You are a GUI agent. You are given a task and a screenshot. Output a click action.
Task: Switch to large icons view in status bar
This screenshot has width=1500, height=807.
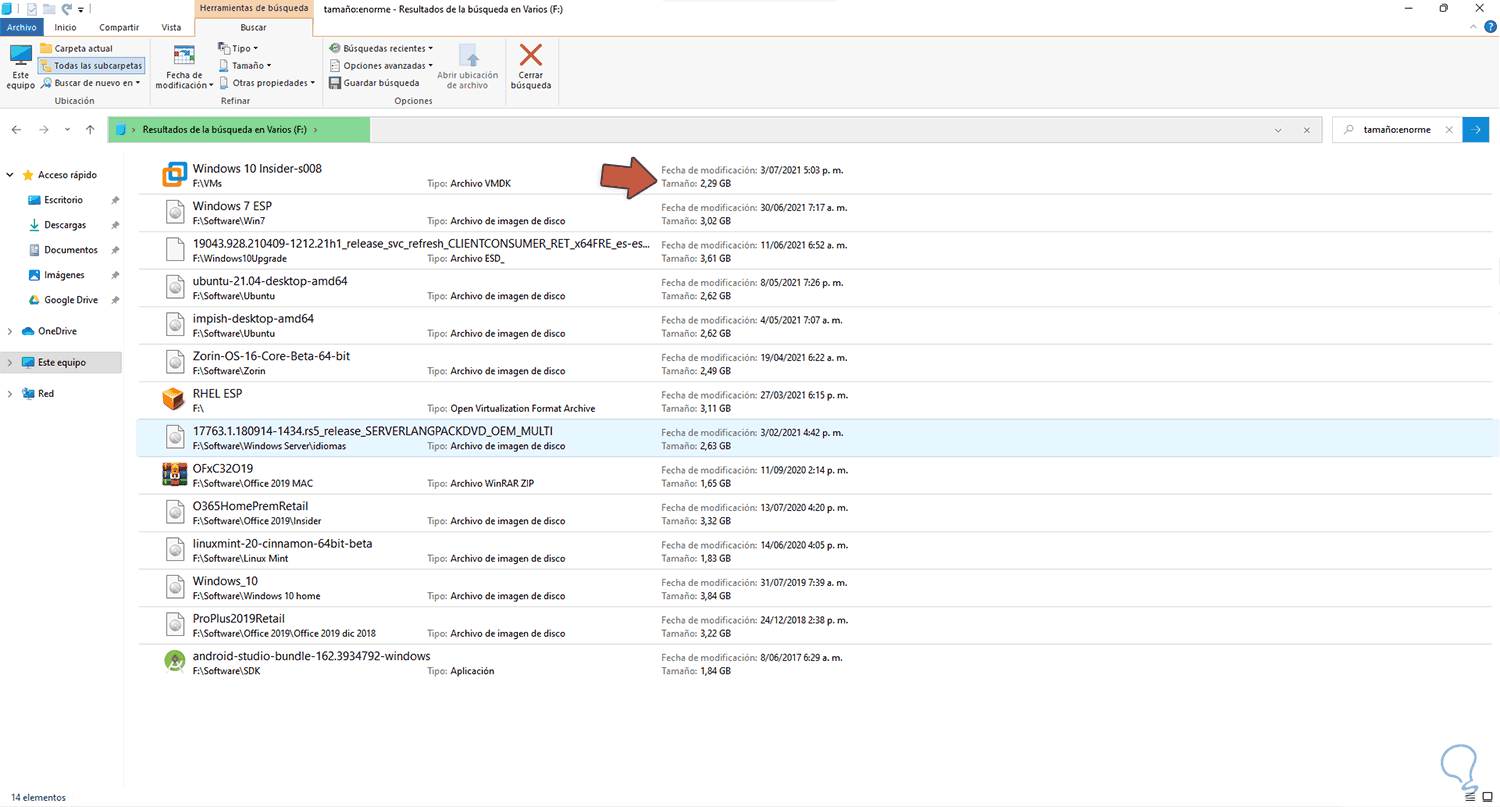tap(1487, 798)
